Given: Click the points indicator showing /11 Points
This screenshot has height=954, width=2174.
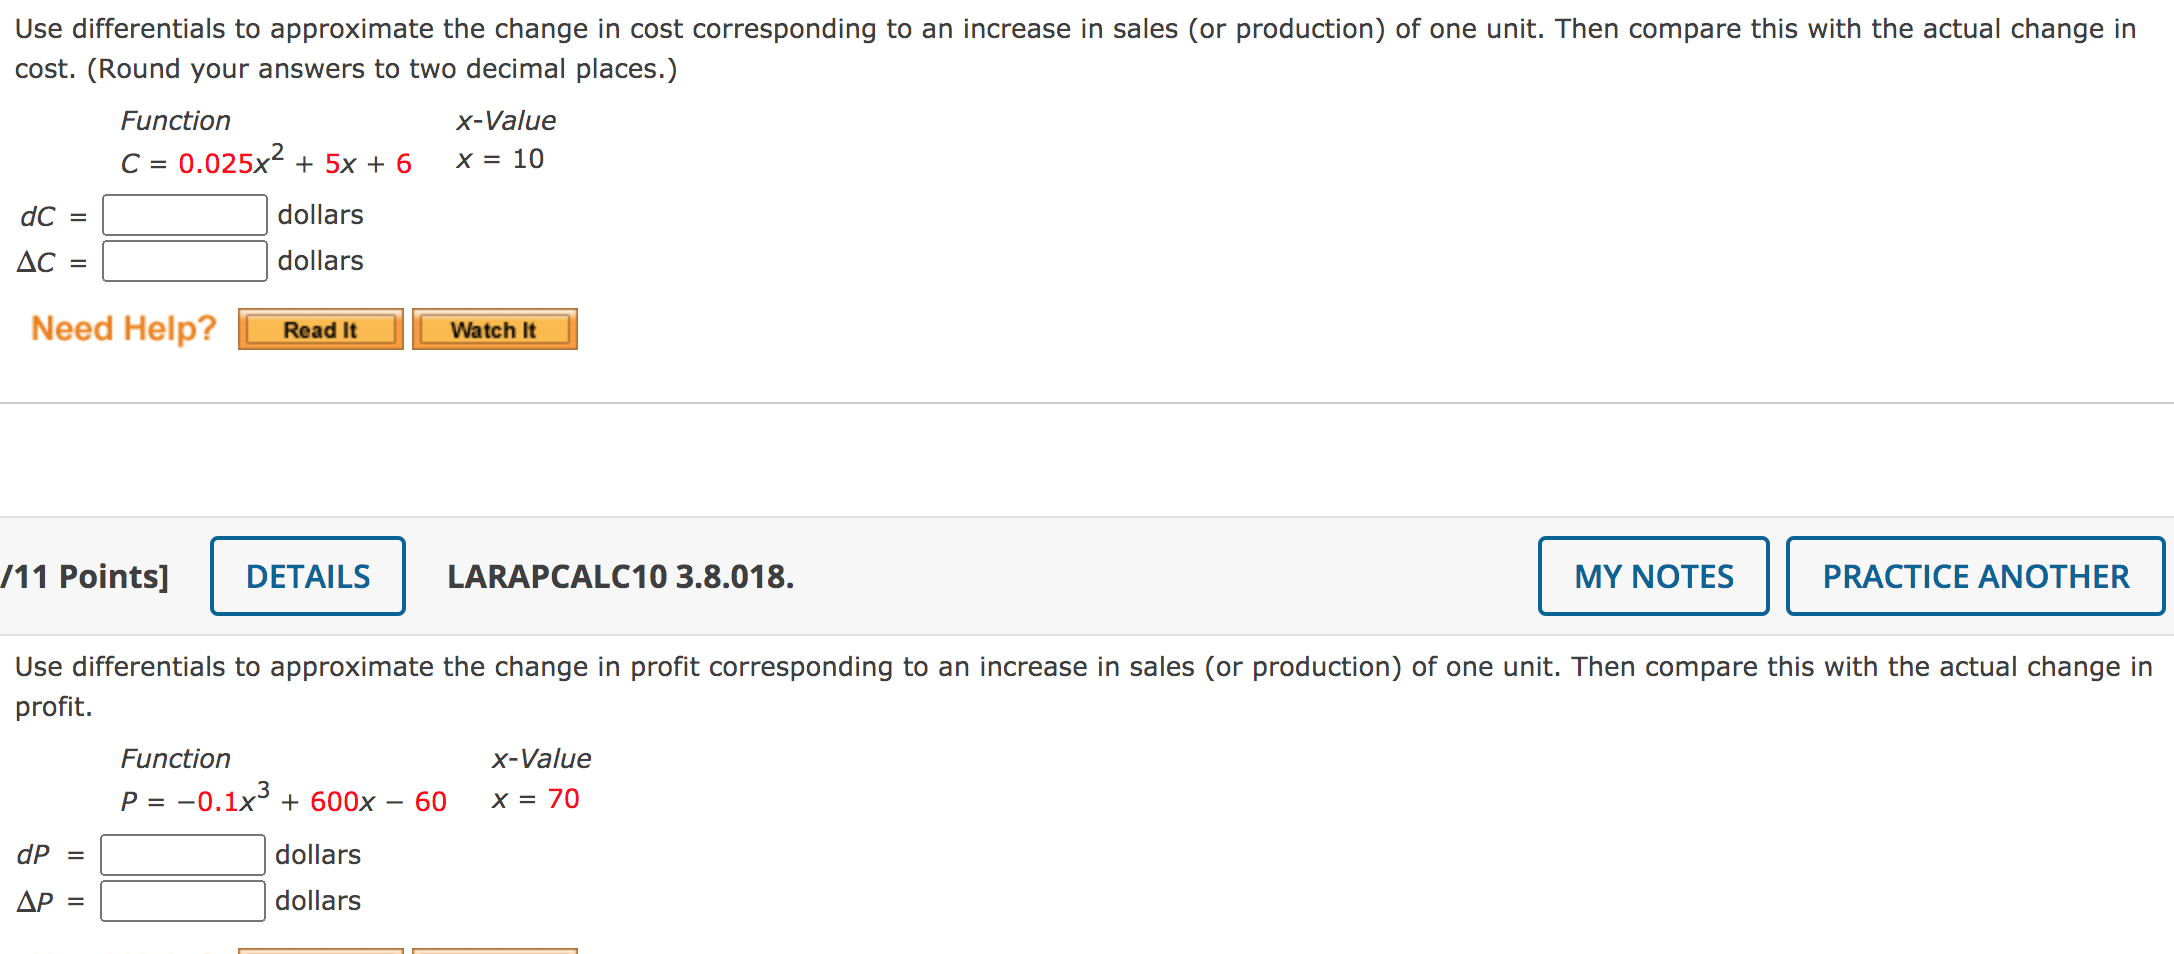Looking at the screenshot, I should click(85, 576).
